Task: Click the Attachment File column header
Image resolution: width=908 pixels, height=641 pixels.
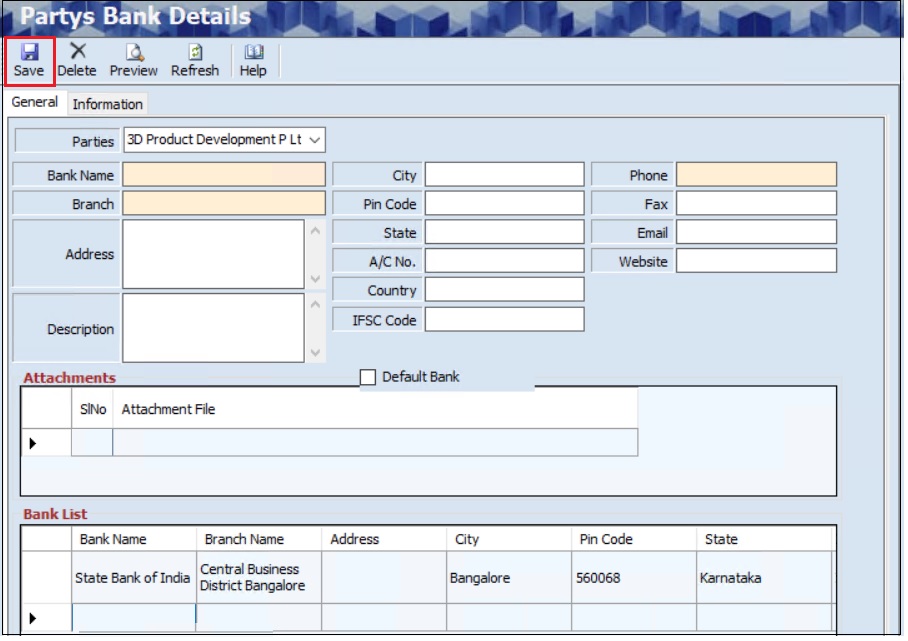Action: click(168, 409)
